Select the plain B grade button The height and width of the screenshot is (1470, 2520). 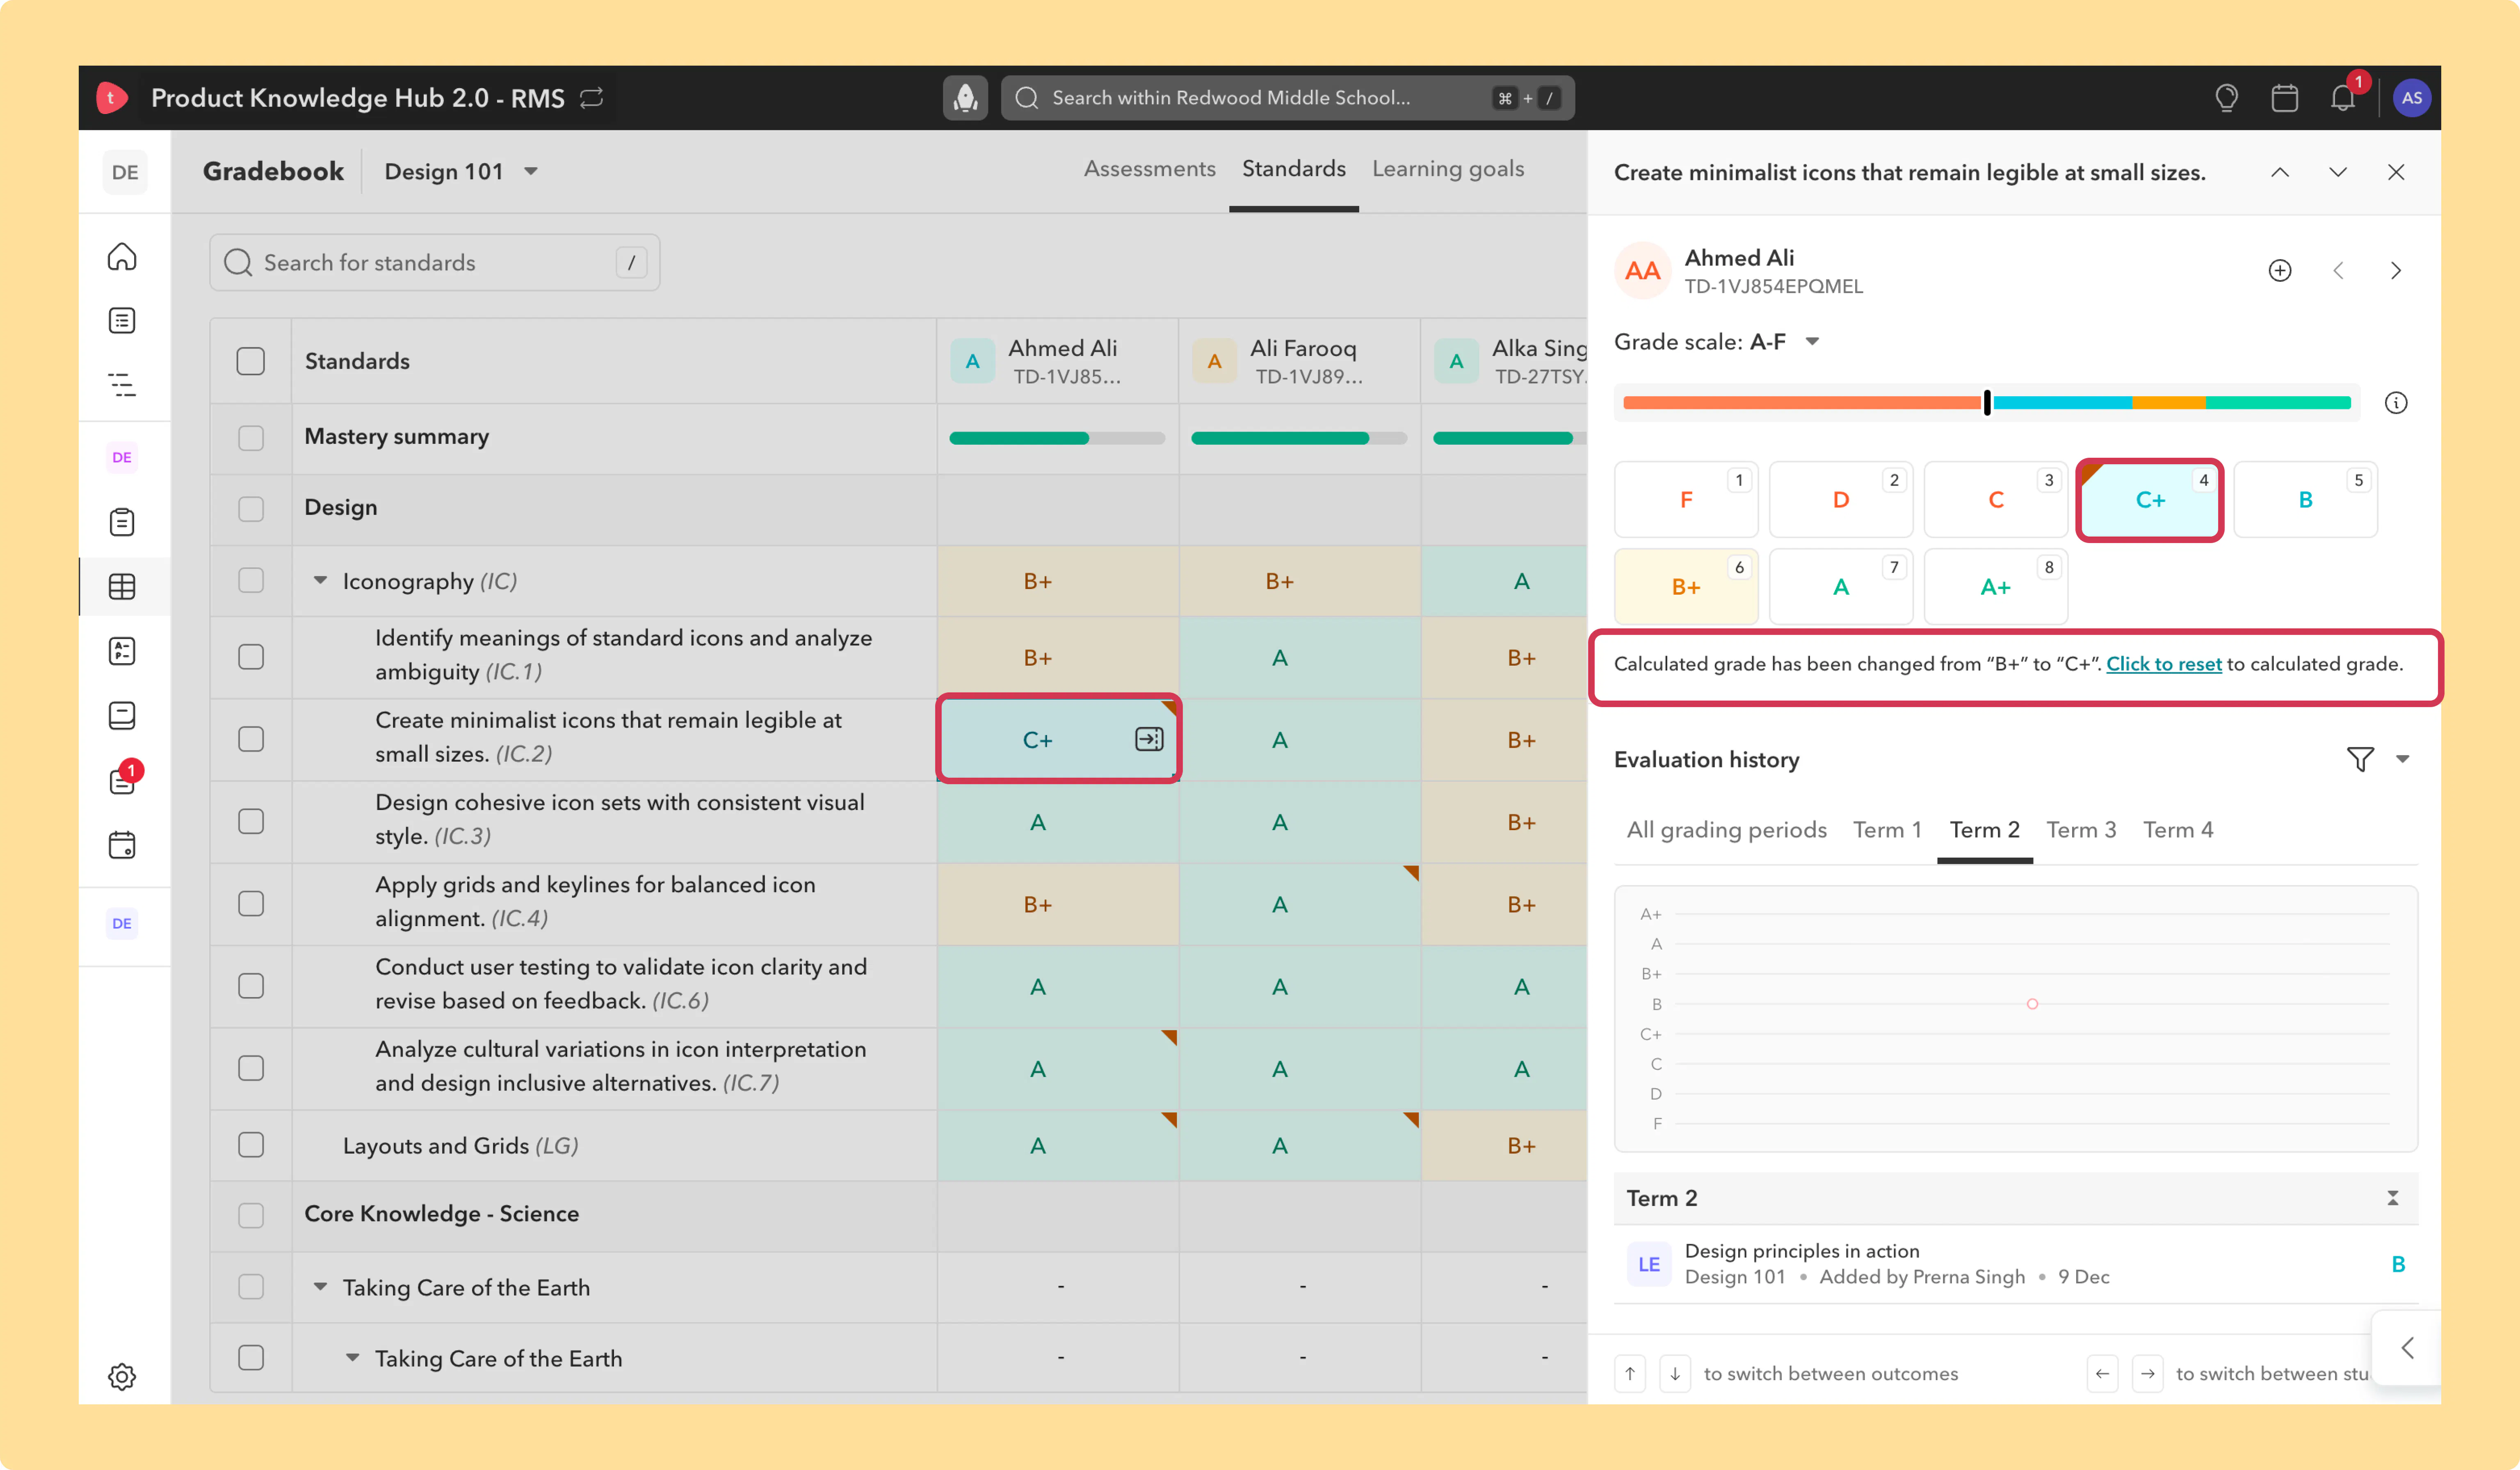(x=2305, y=500)
